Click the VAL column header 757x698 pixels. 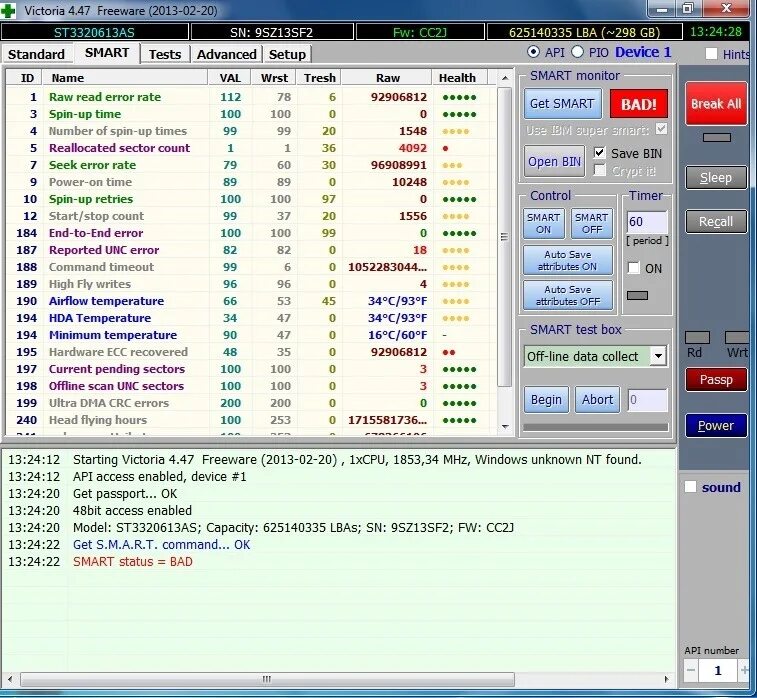click(x=230, y=78)
